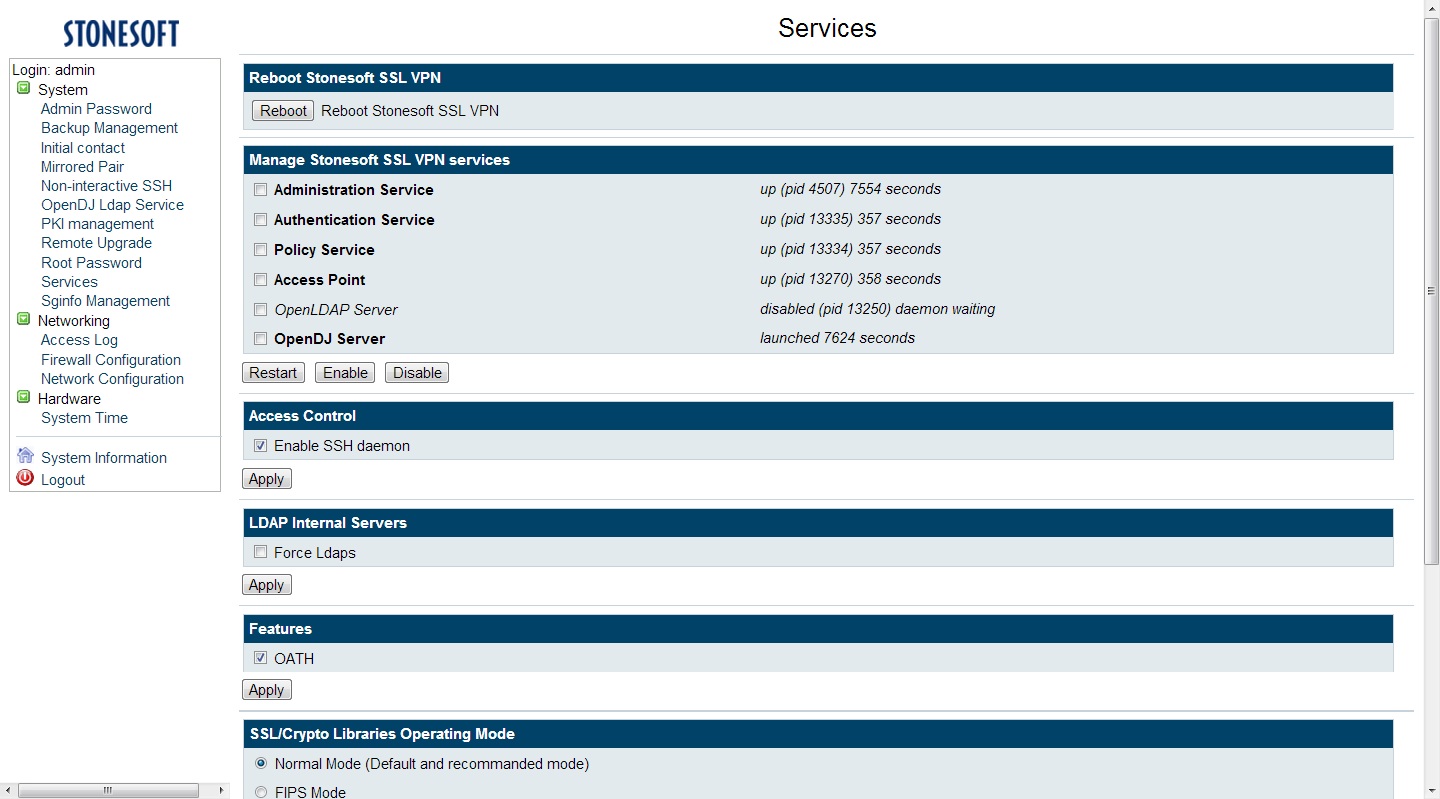
Task: Check the Access Point checkbox
Action: [x=260, y=280]
